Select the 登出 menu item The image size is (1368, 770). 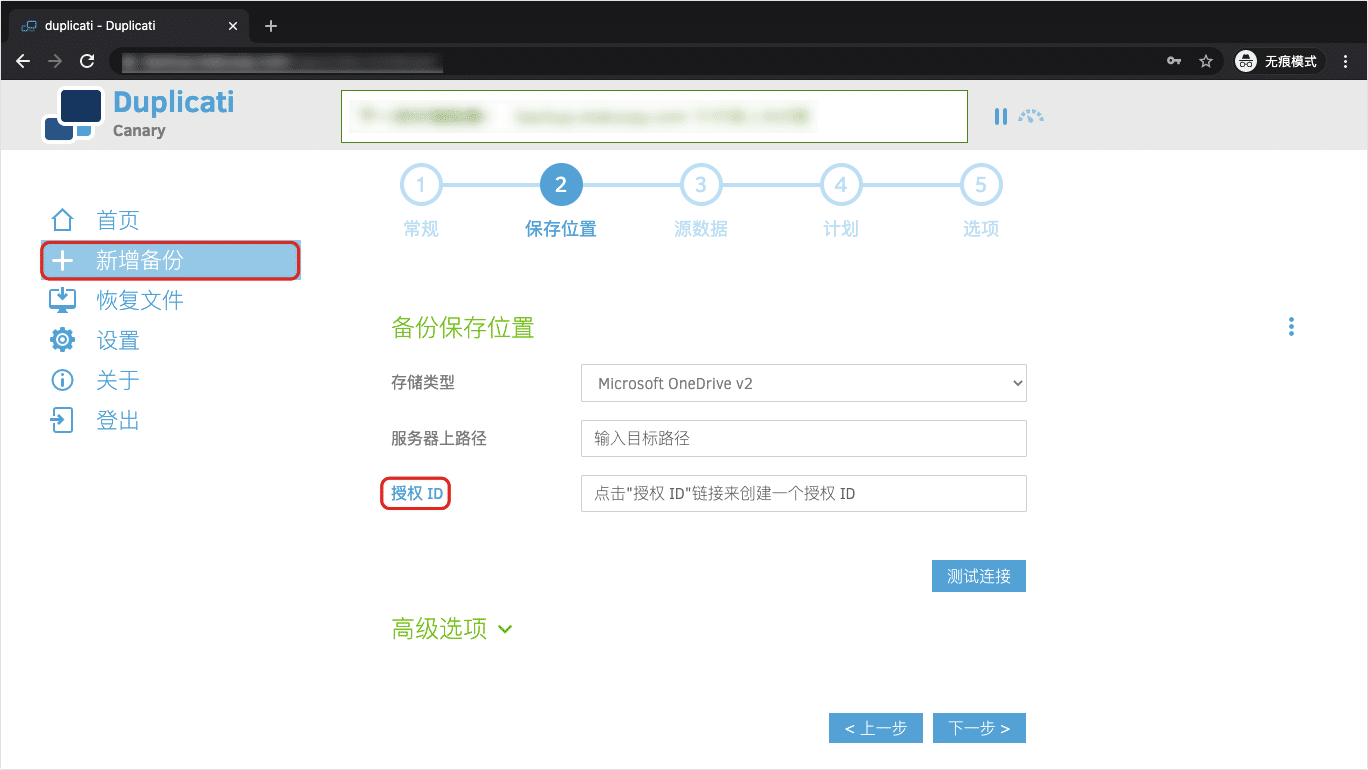(118, 420)
